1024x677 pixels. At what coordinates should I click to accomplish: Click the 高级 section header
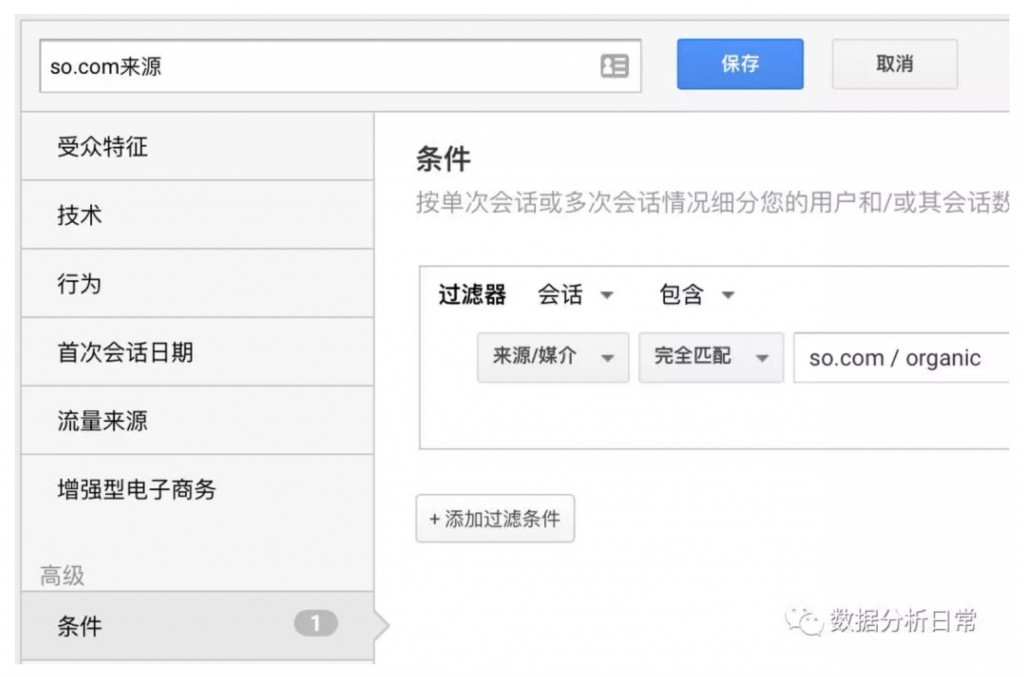click(62, 576)
